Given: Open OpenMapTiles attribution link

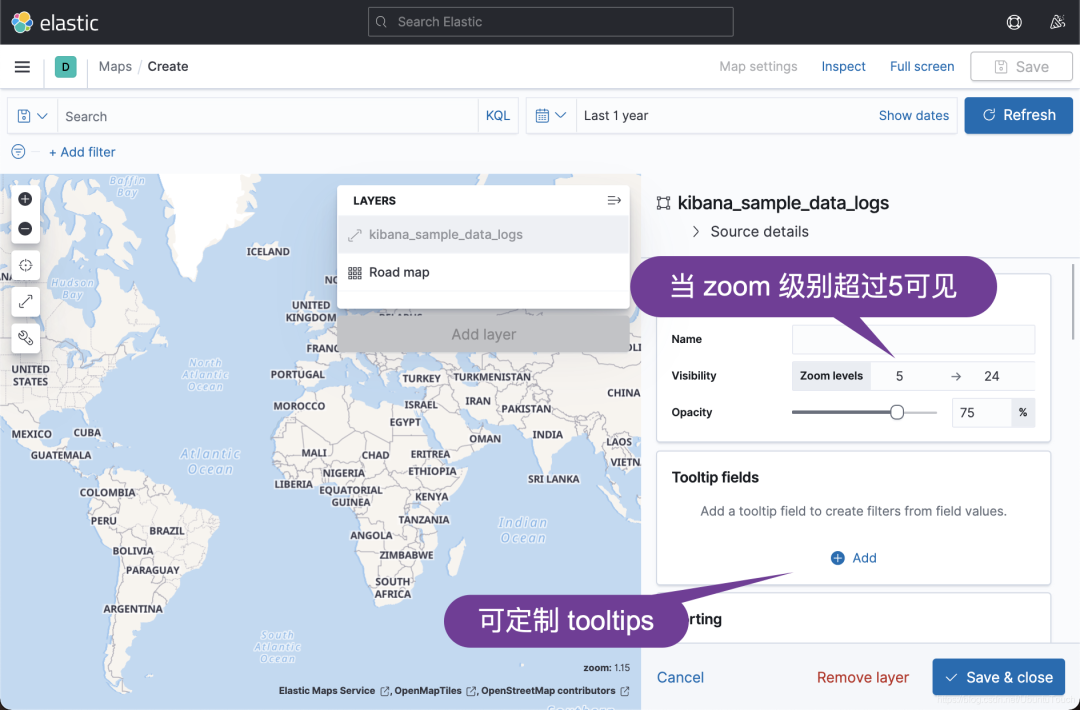Looking at the screenshot, I should tap(435, 691).
